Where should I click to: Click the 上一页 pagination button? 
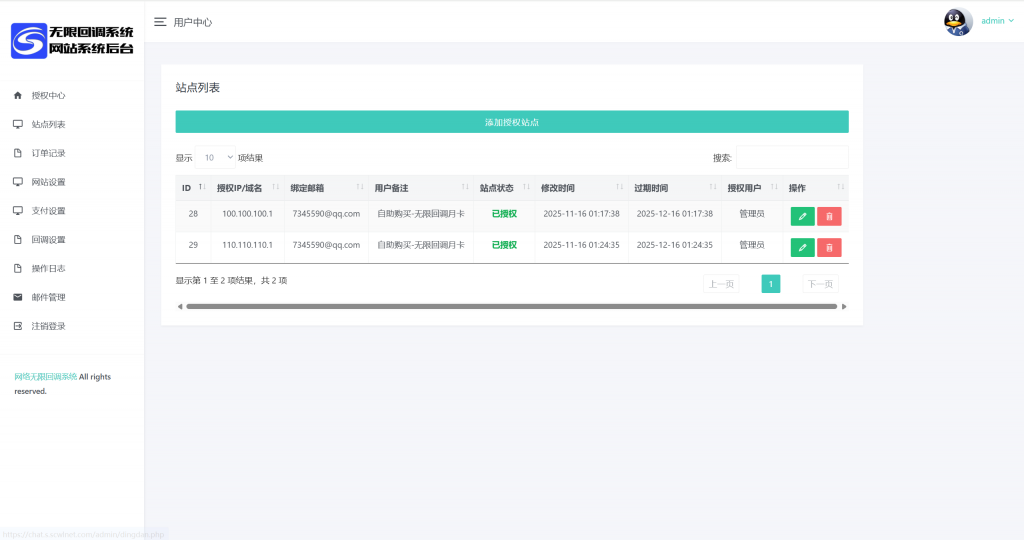click(x=722, y=284)
